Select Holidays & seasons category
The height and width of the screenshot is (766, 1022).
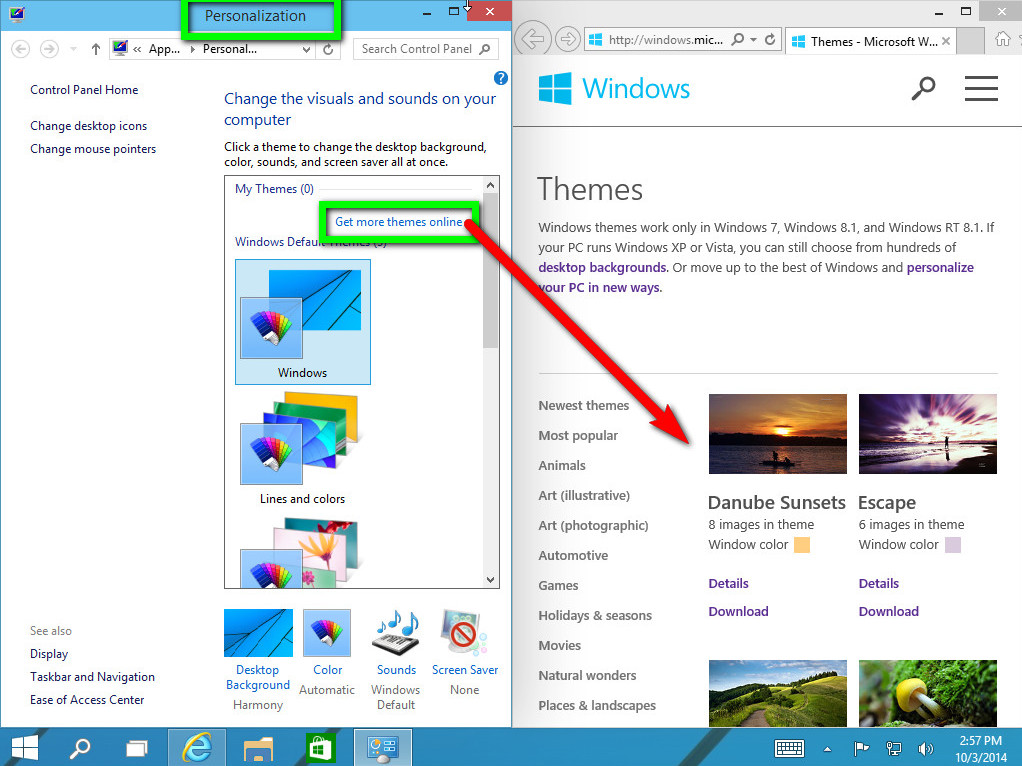tap(595, 615)
